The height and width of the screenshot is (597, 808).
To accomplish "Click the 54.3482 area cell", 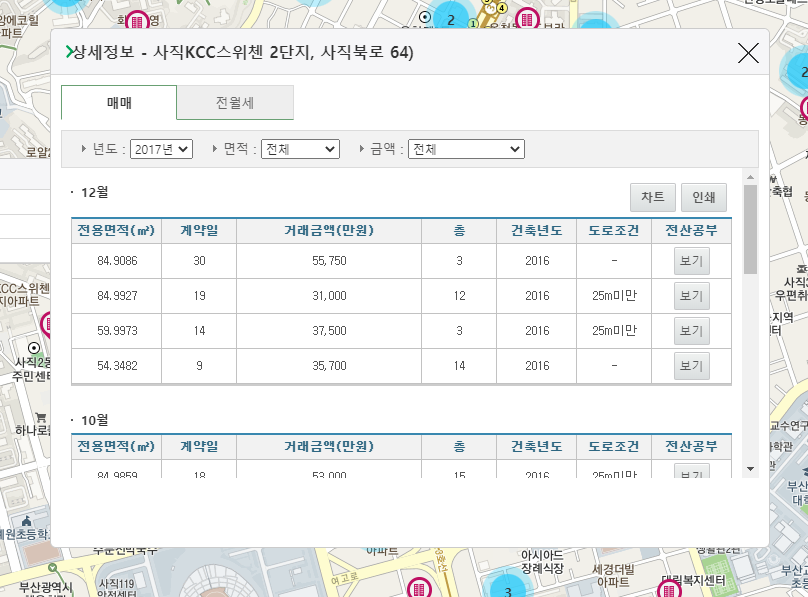I will coord(117,366).
